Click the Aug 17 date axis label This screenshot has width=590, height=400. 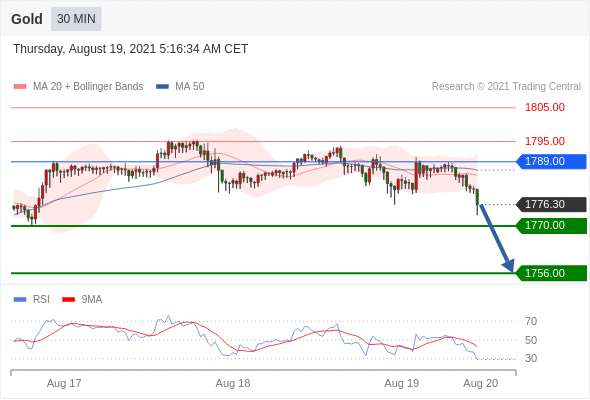pyautogui.click(x=64, y=383)
